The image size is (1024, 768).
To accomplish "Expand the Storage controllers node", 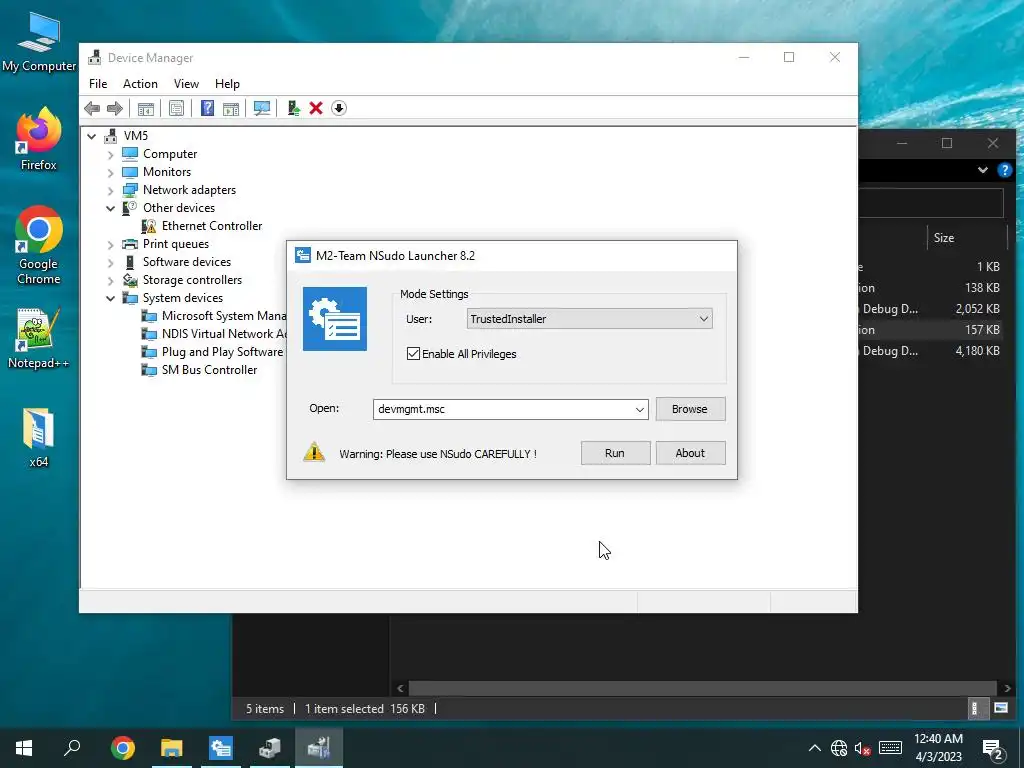I will point(110,281).
